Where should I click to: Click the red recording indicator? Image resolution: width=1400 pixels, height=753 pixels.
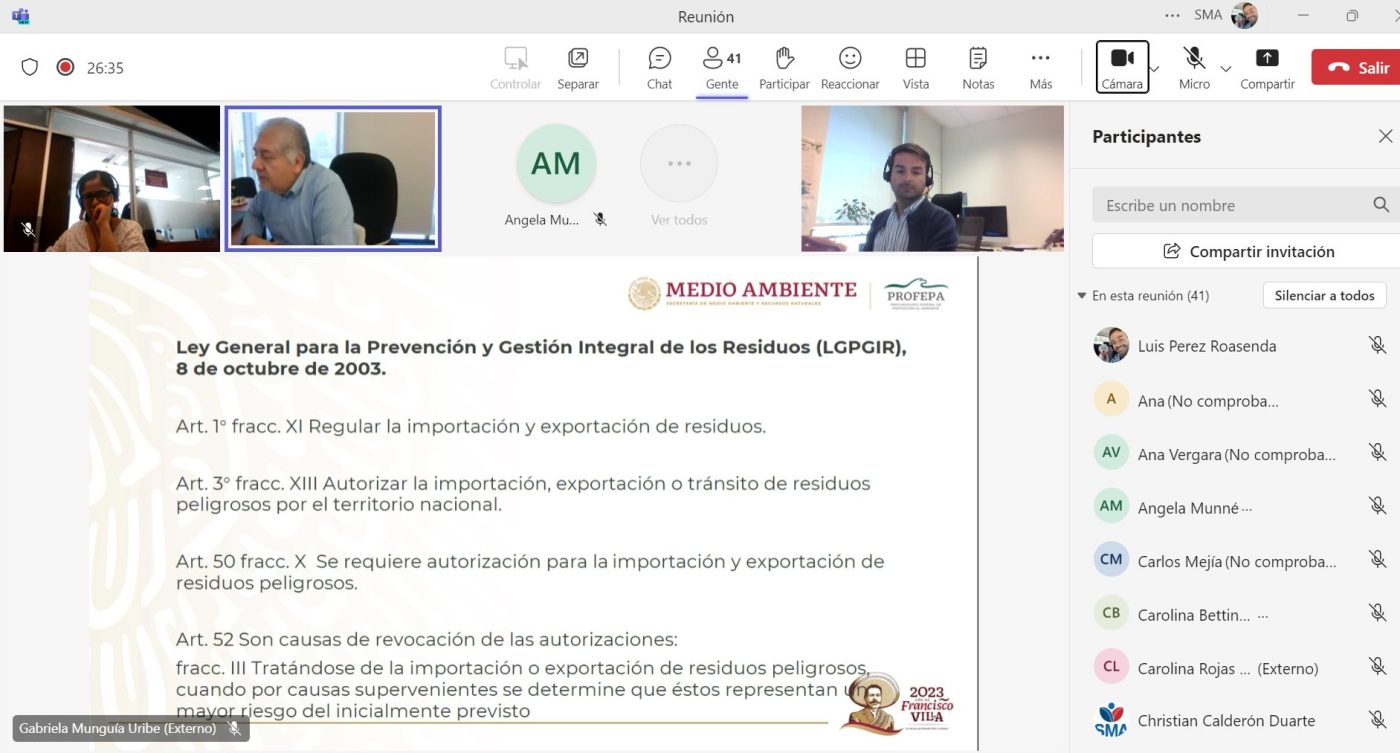pyautogui.click(x=65, y=67)
